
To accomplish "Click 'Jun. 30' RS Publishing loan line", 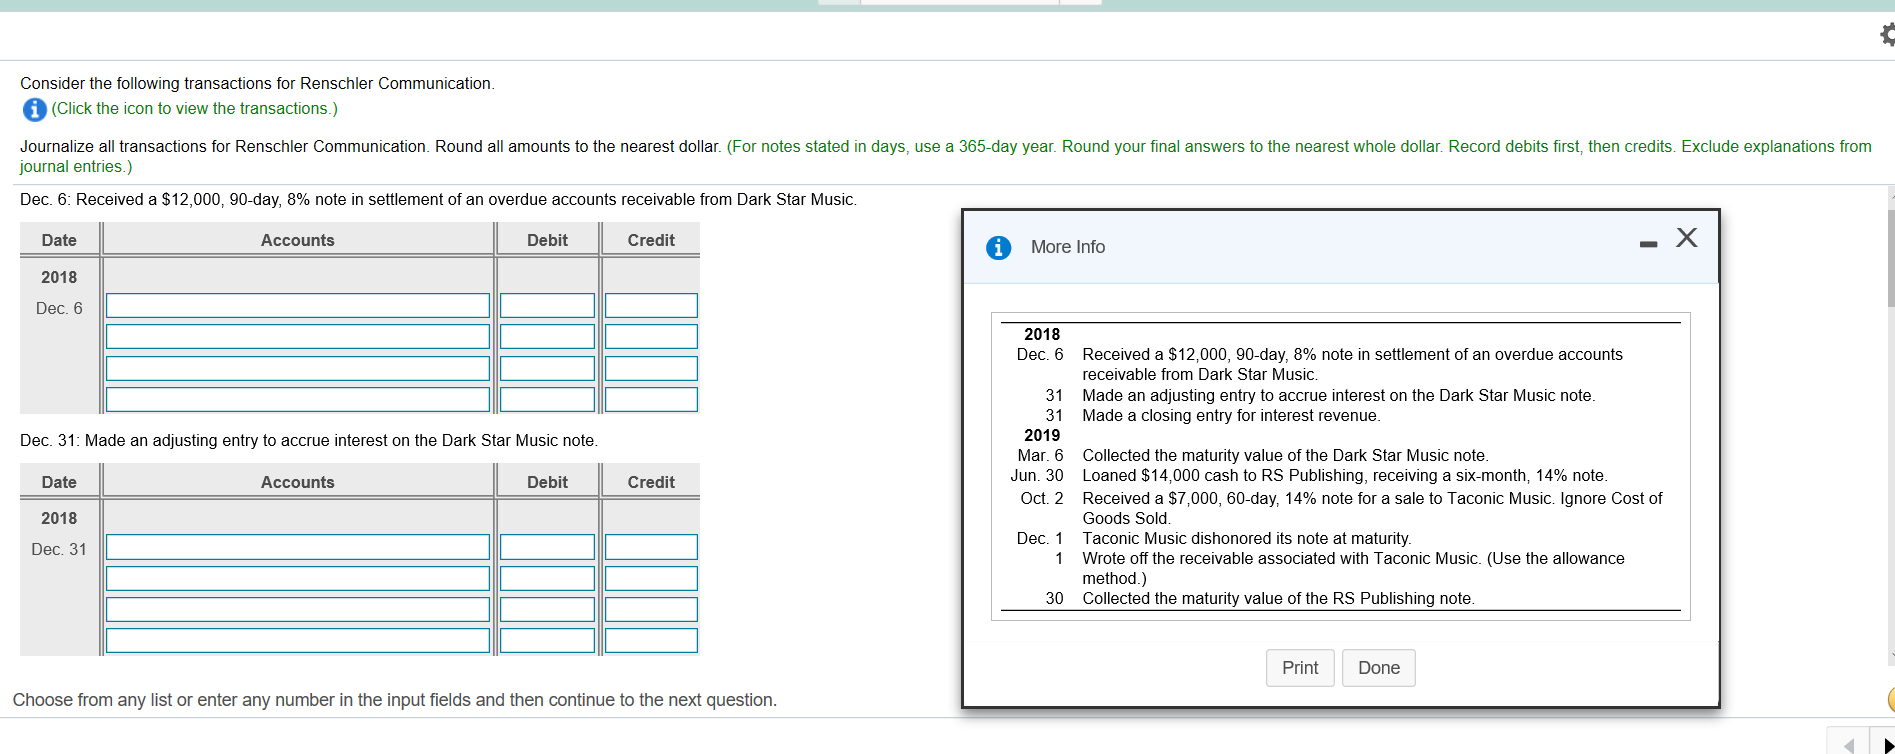I will [1309, 475].
